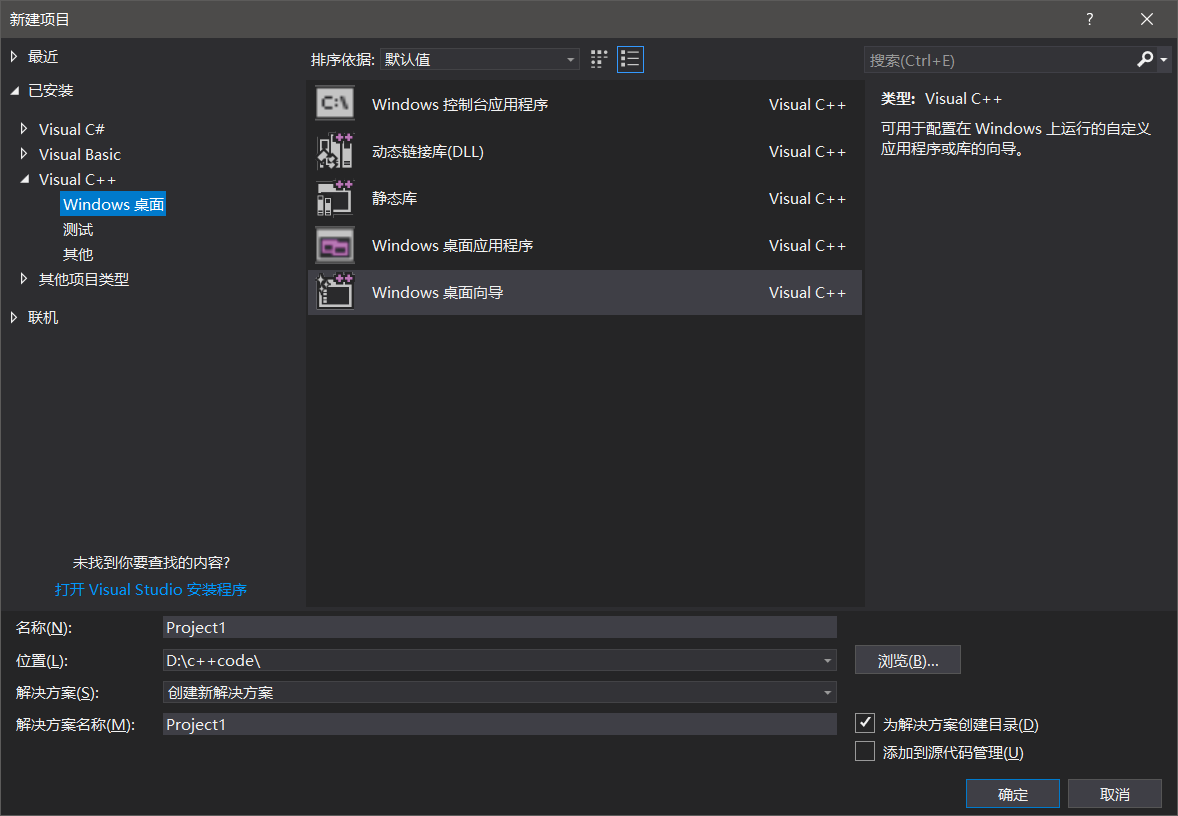Click the 浏览(B)... button
This screenshot has height=816, width=1178.
pyautogui.click(x=908, y=660)
